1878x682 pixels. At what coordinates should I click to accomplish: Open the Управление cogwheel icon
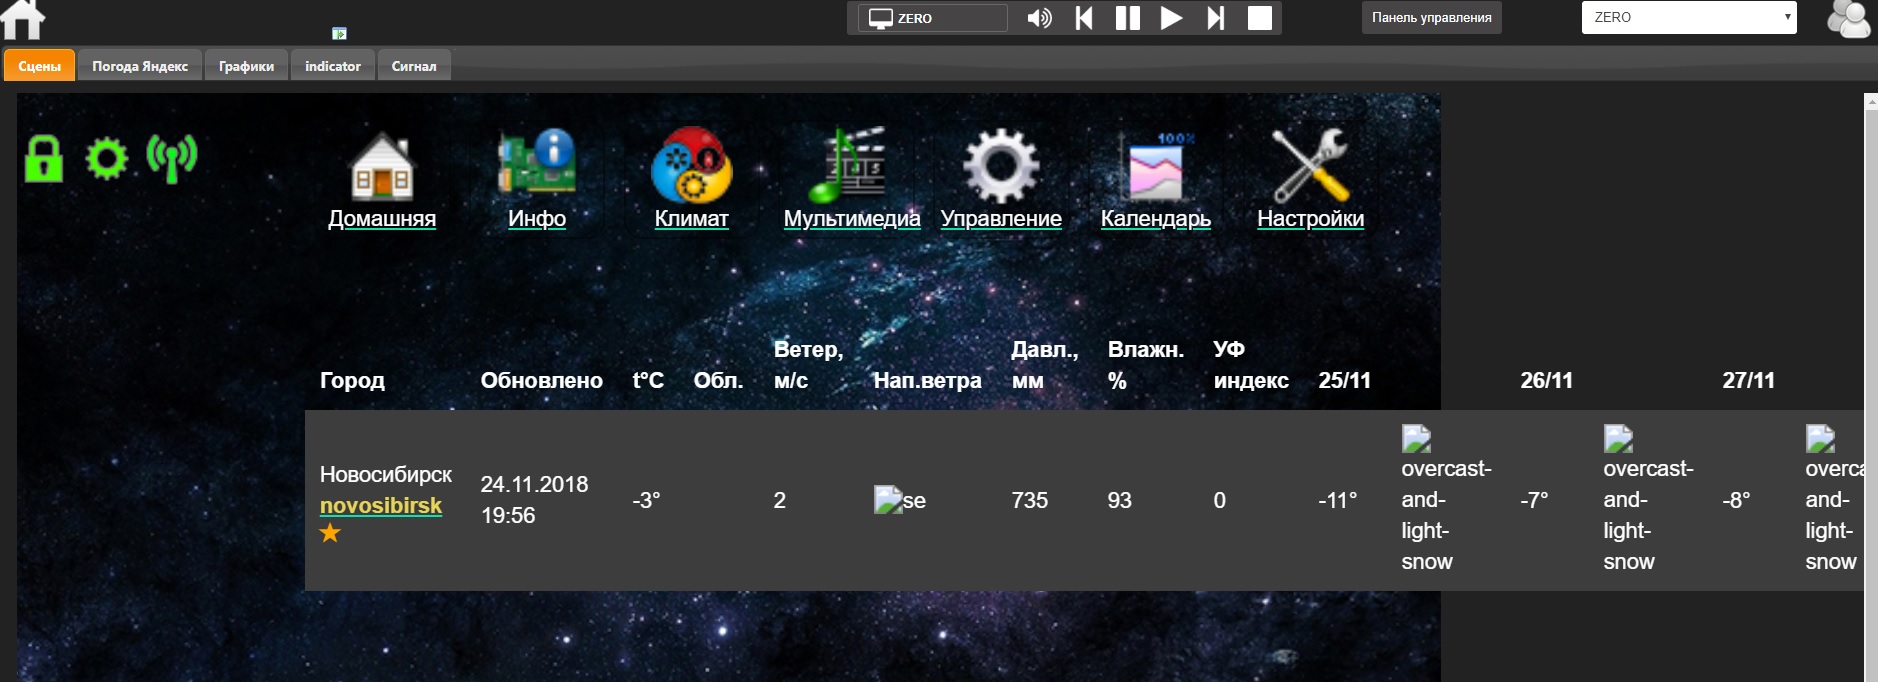(1001, 166)
